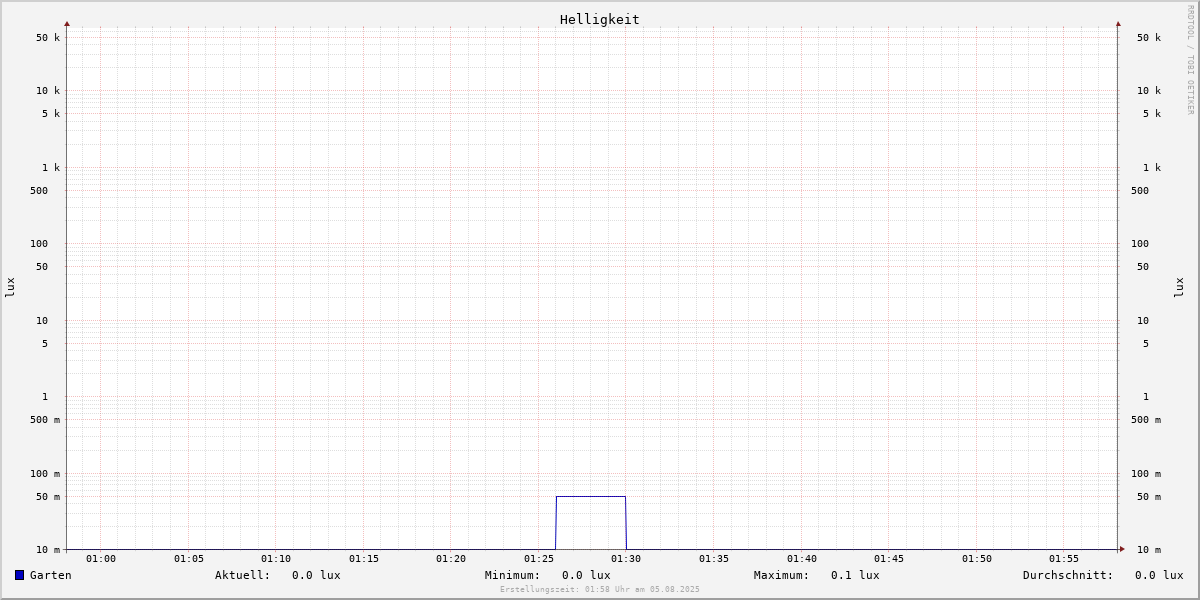1200x600 pixels.
Task: Select the '5 k' label on left axis
Action: (x=51, y=114)
